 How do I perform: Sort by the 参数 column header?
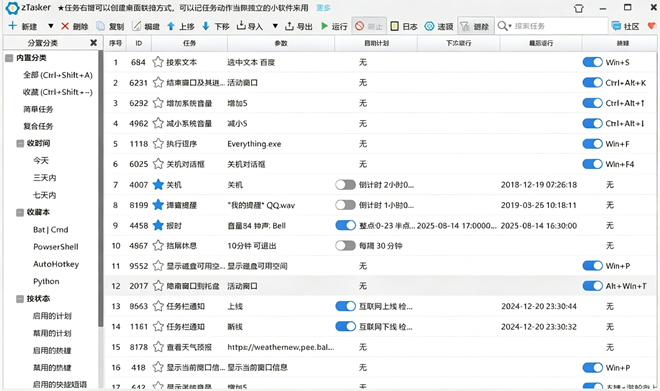281,43
